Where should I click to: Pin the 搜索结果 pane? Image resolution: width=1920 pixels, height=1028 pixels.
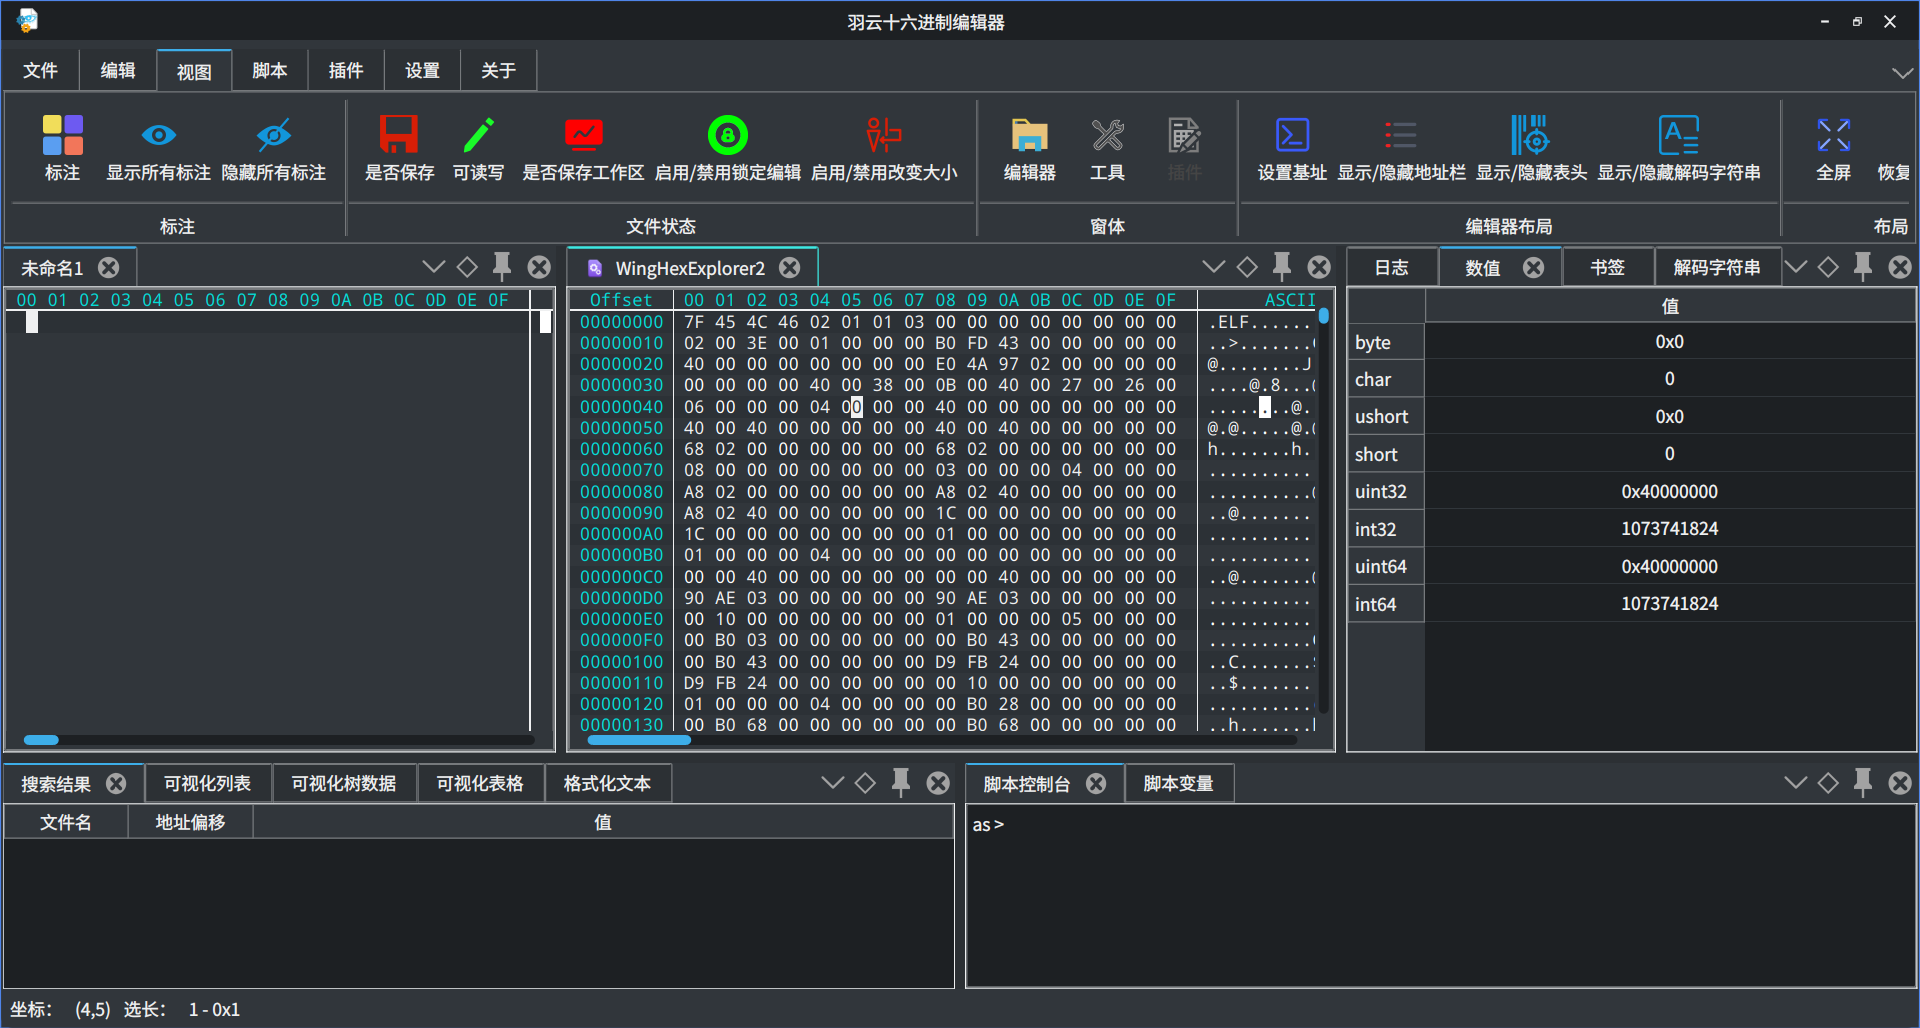pos(901,782)
